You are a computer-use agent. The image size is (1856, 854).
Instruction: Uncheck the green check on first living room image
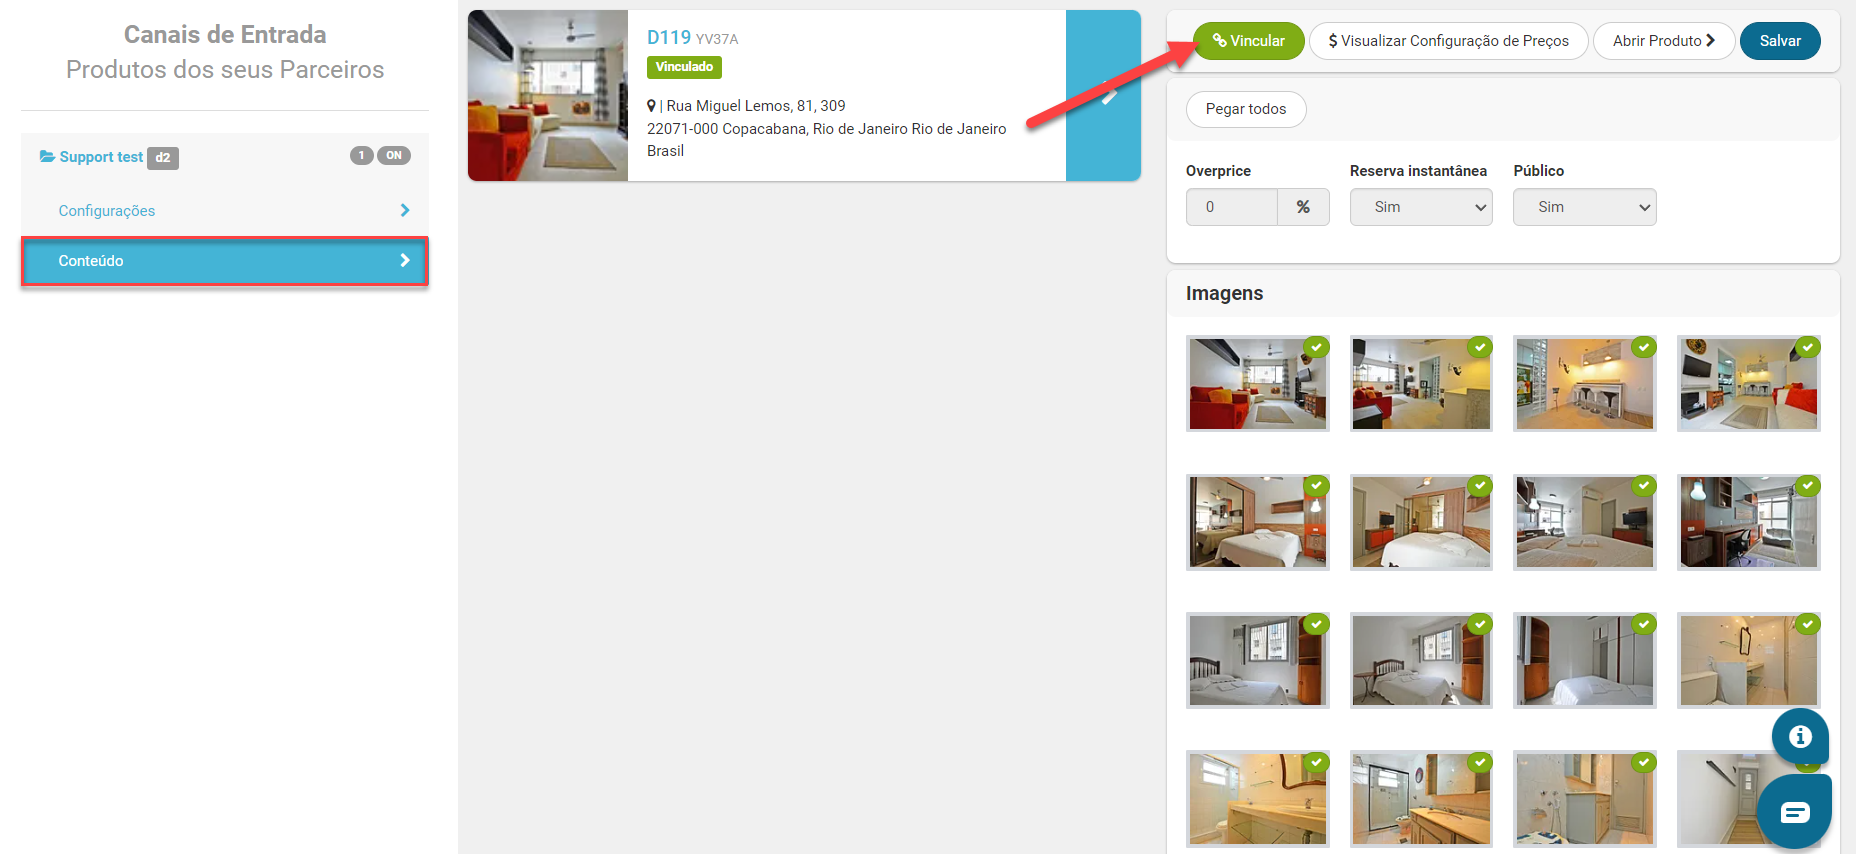pos(1316,347)
